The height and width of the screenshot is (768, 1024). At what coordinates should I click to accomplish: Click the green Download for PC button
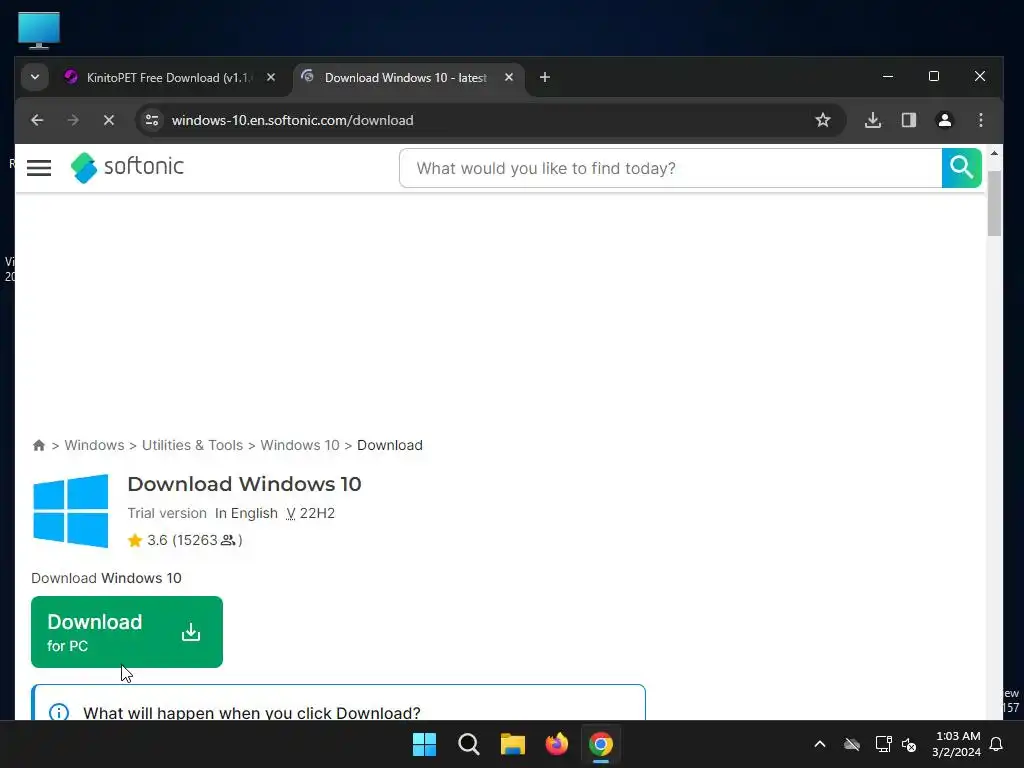point(127,632)
